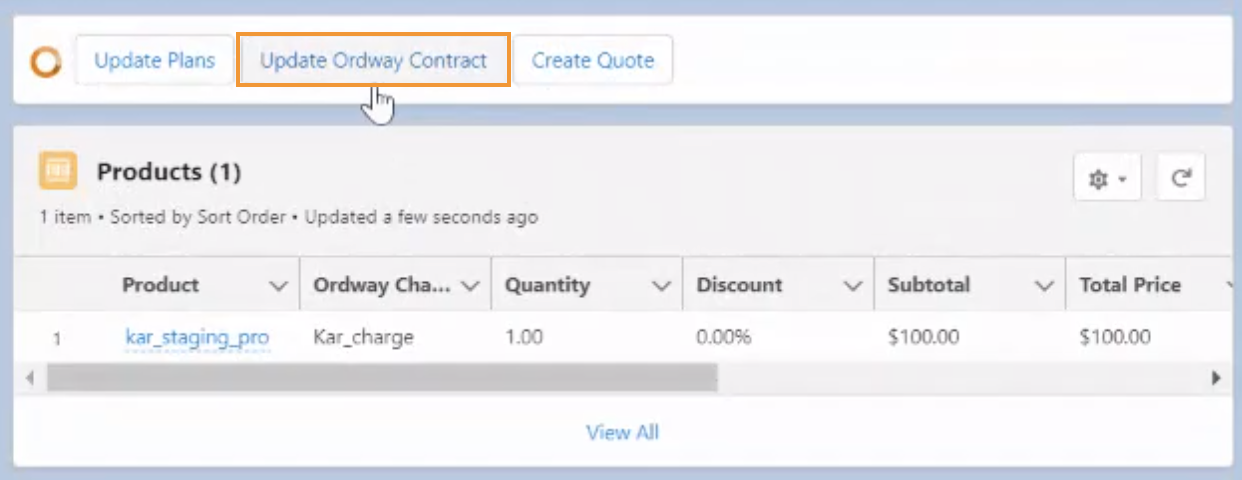Click left arrow of horizontal scrollbar
Screen dimensions: 1242x480
pos(29,378)
